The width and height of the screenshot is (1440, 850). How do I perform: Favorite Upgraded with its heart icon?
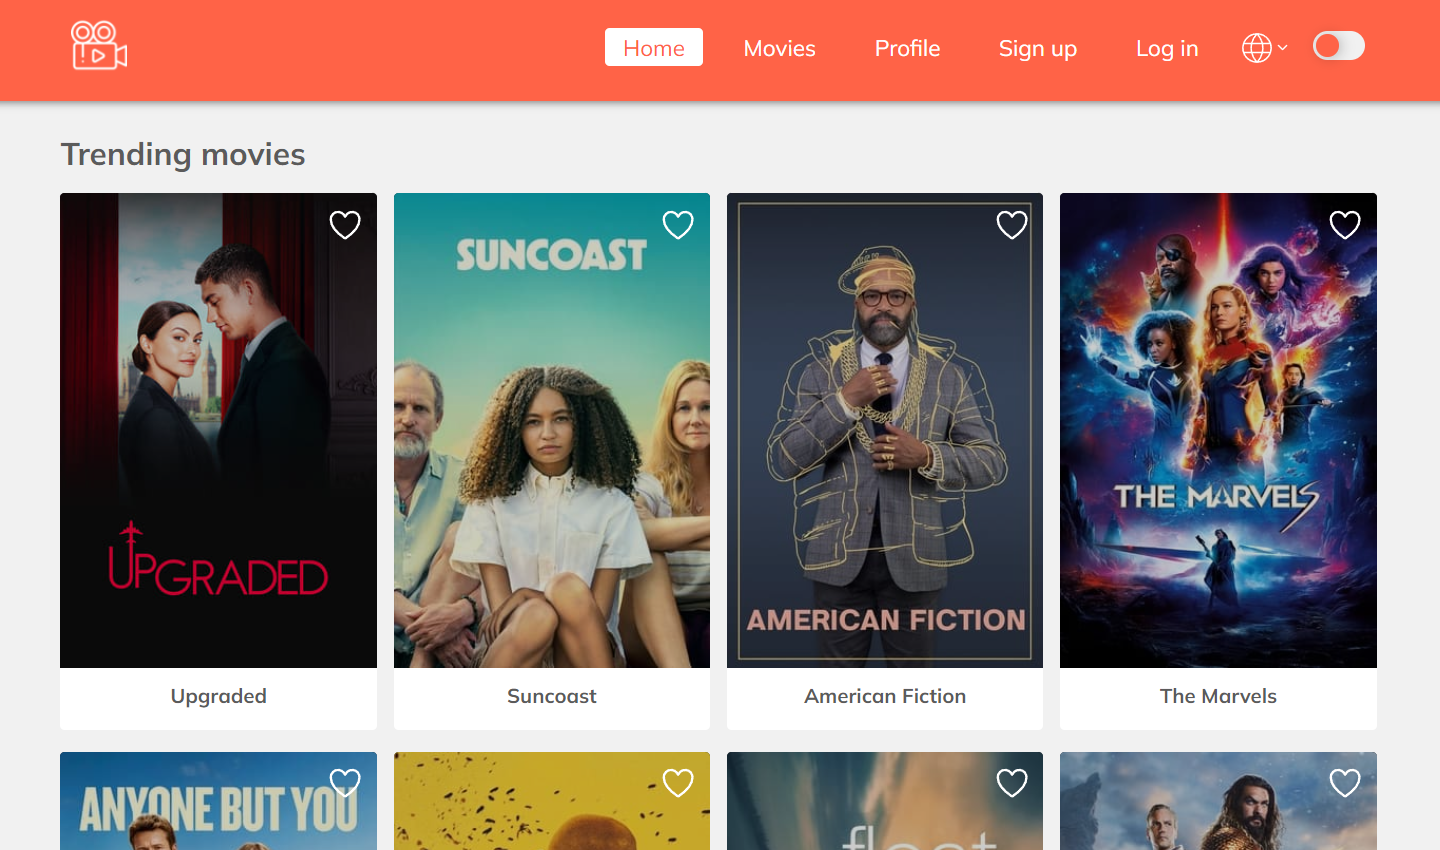345,225
